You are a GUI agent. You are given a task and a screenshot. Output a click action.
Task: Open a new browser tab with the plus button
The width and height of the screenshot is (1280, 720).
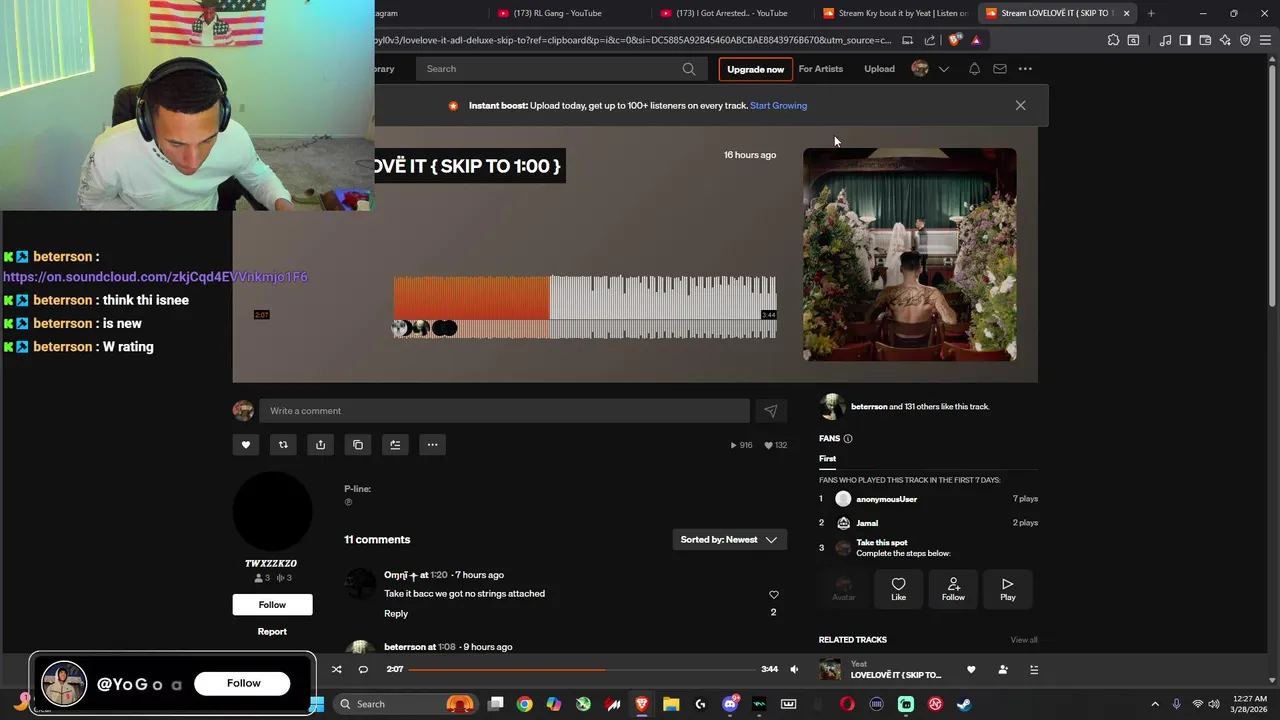click(1151, 13)
